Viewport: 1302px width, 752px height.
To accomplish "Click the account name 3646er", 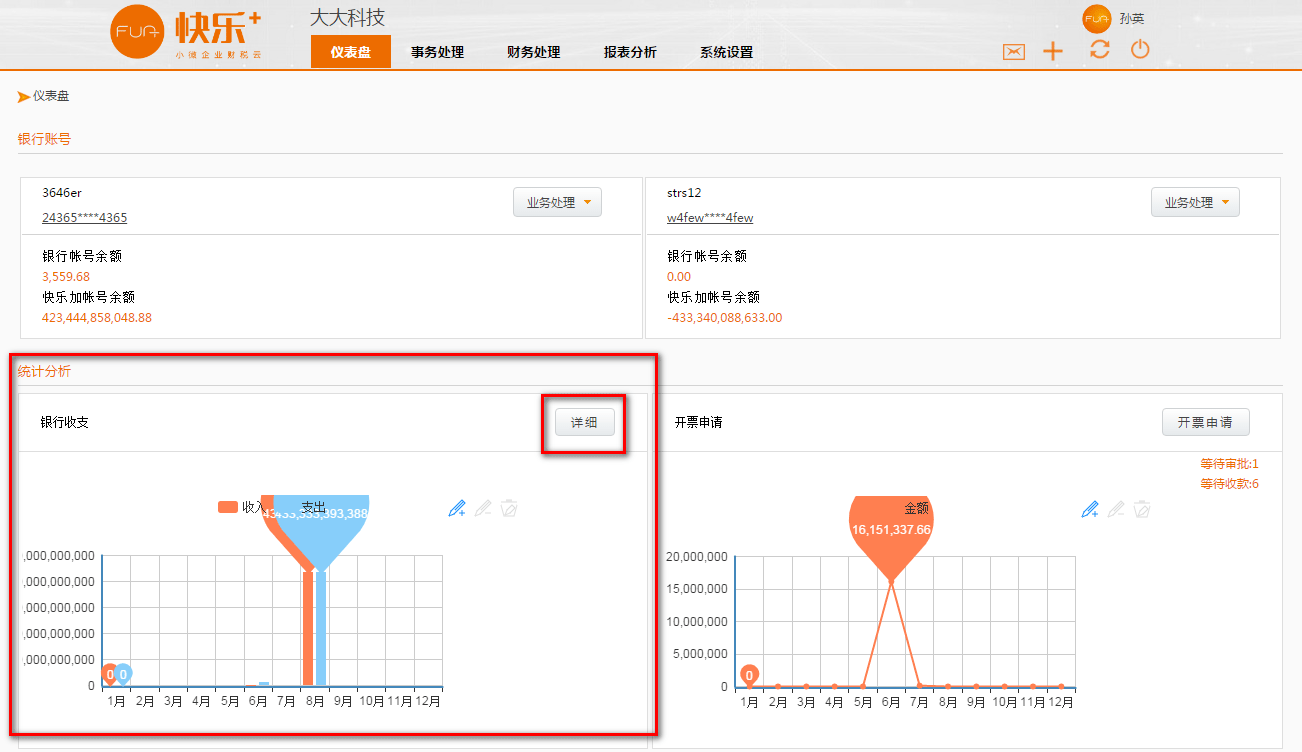I will tap(62, 192).
